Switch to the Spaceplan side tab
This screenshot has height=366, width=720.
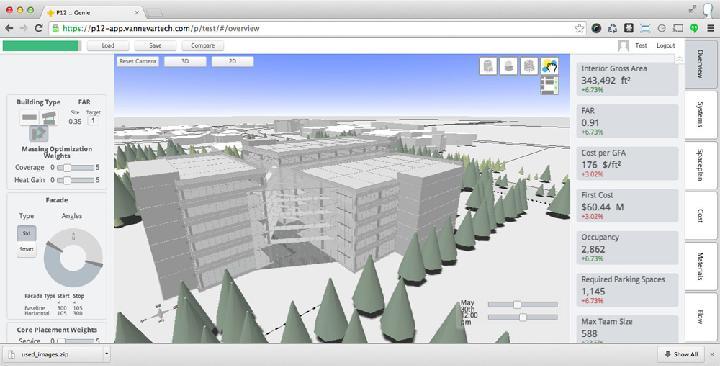[701, 165]
